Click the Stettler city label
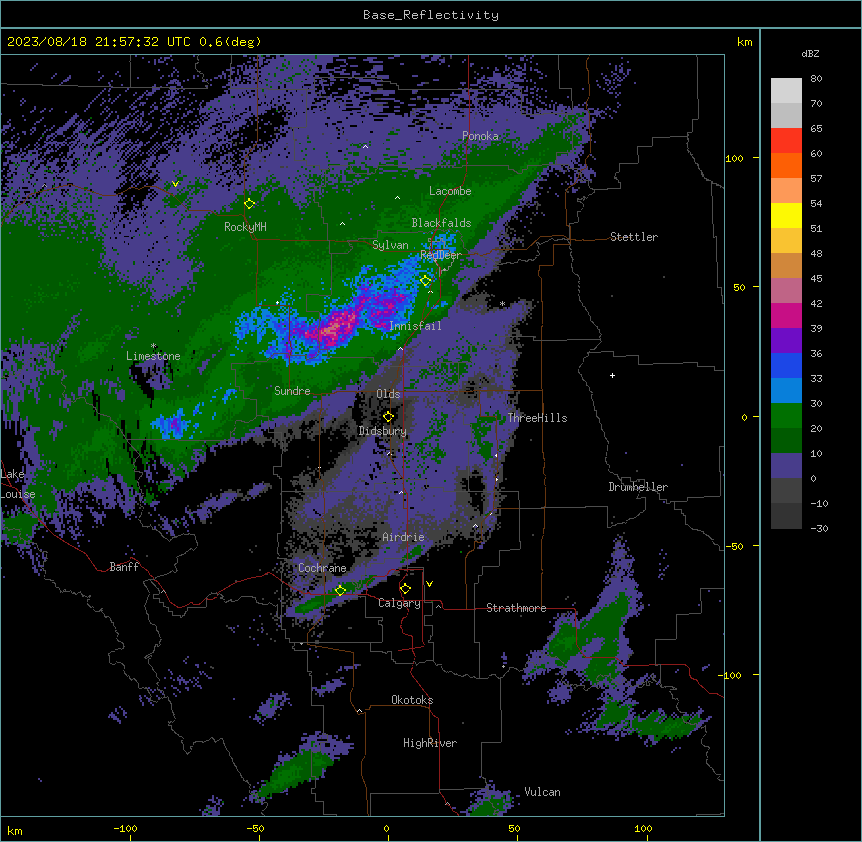Viewport: 862px width, 842px height. coord(634,237)
